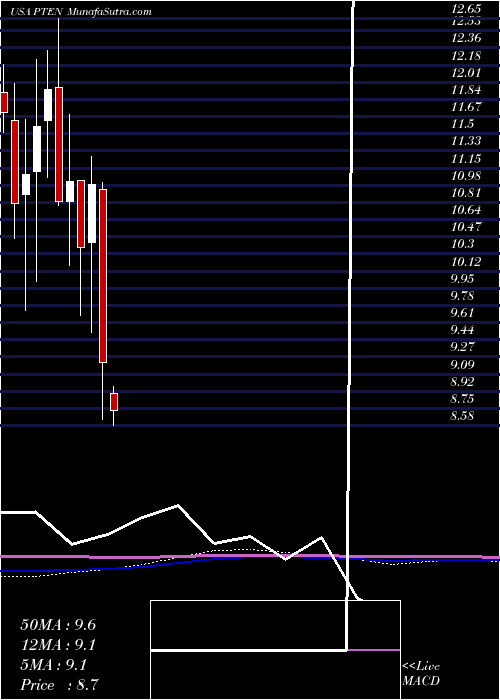Click the 8.75 price axis label
The height and width of the screenshot is (700, 500).
click(463, 399)
